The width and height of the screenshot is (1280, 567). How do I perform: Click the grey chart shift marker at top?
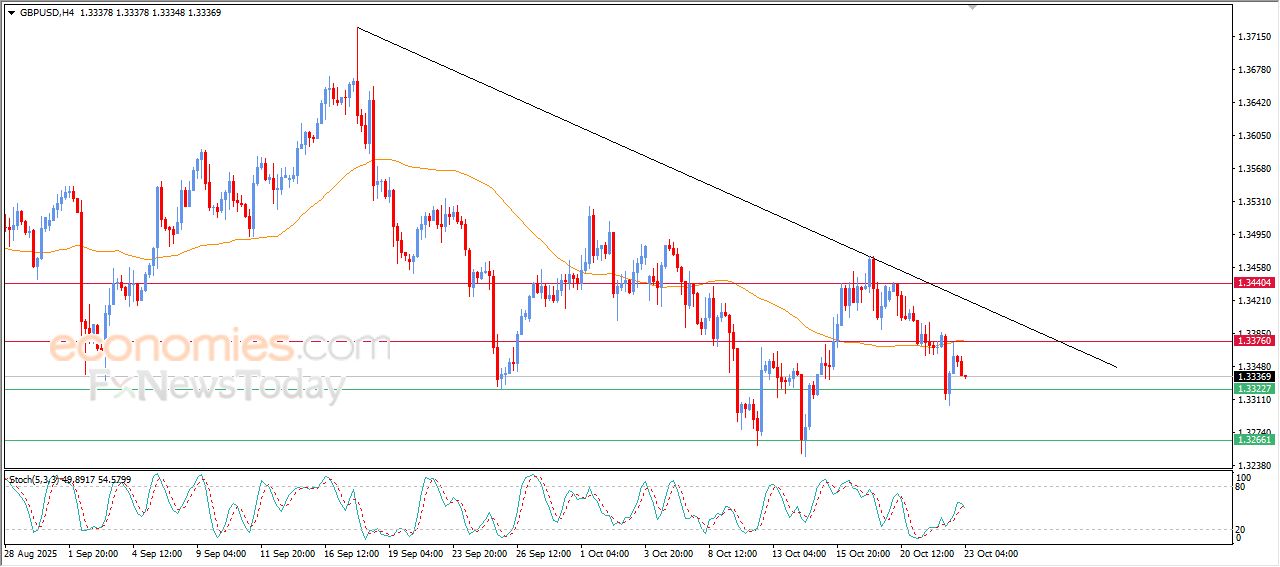[971, 7]
